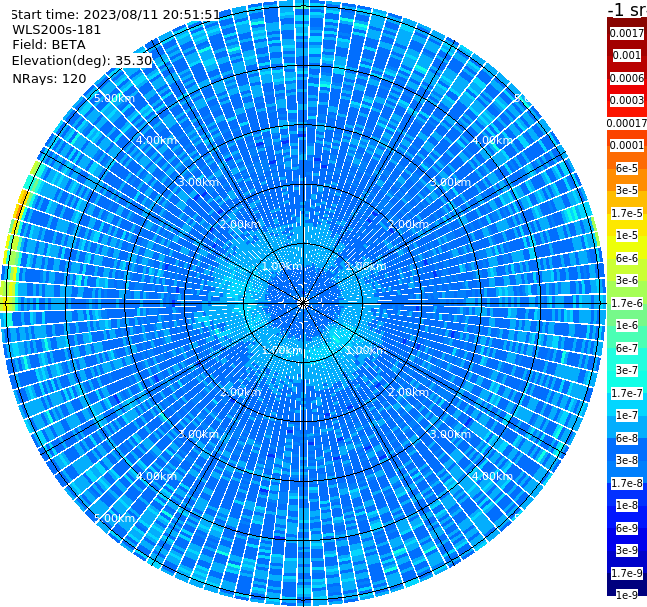Select the 1e-6 green colorbar level
The height and width of the screenshot is (607, 647).
point(627,325)
